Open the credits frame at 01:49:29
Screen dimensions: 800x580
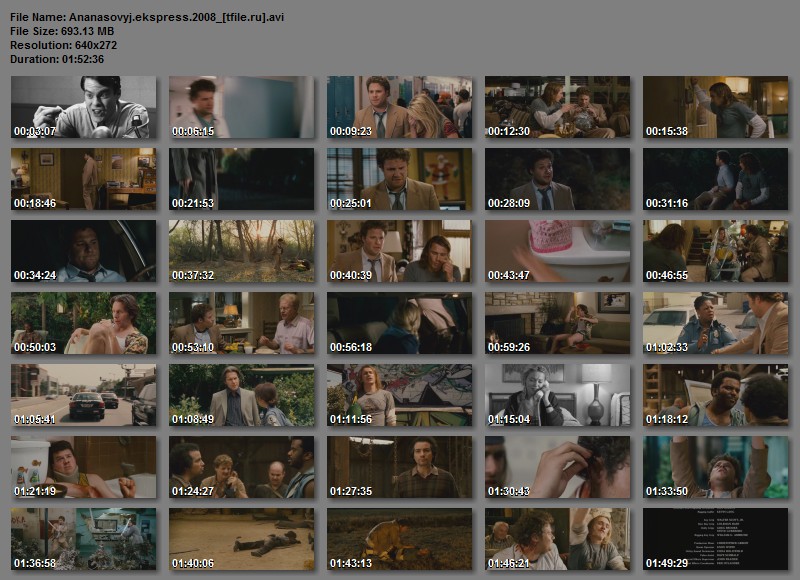[x=716, y=539]
